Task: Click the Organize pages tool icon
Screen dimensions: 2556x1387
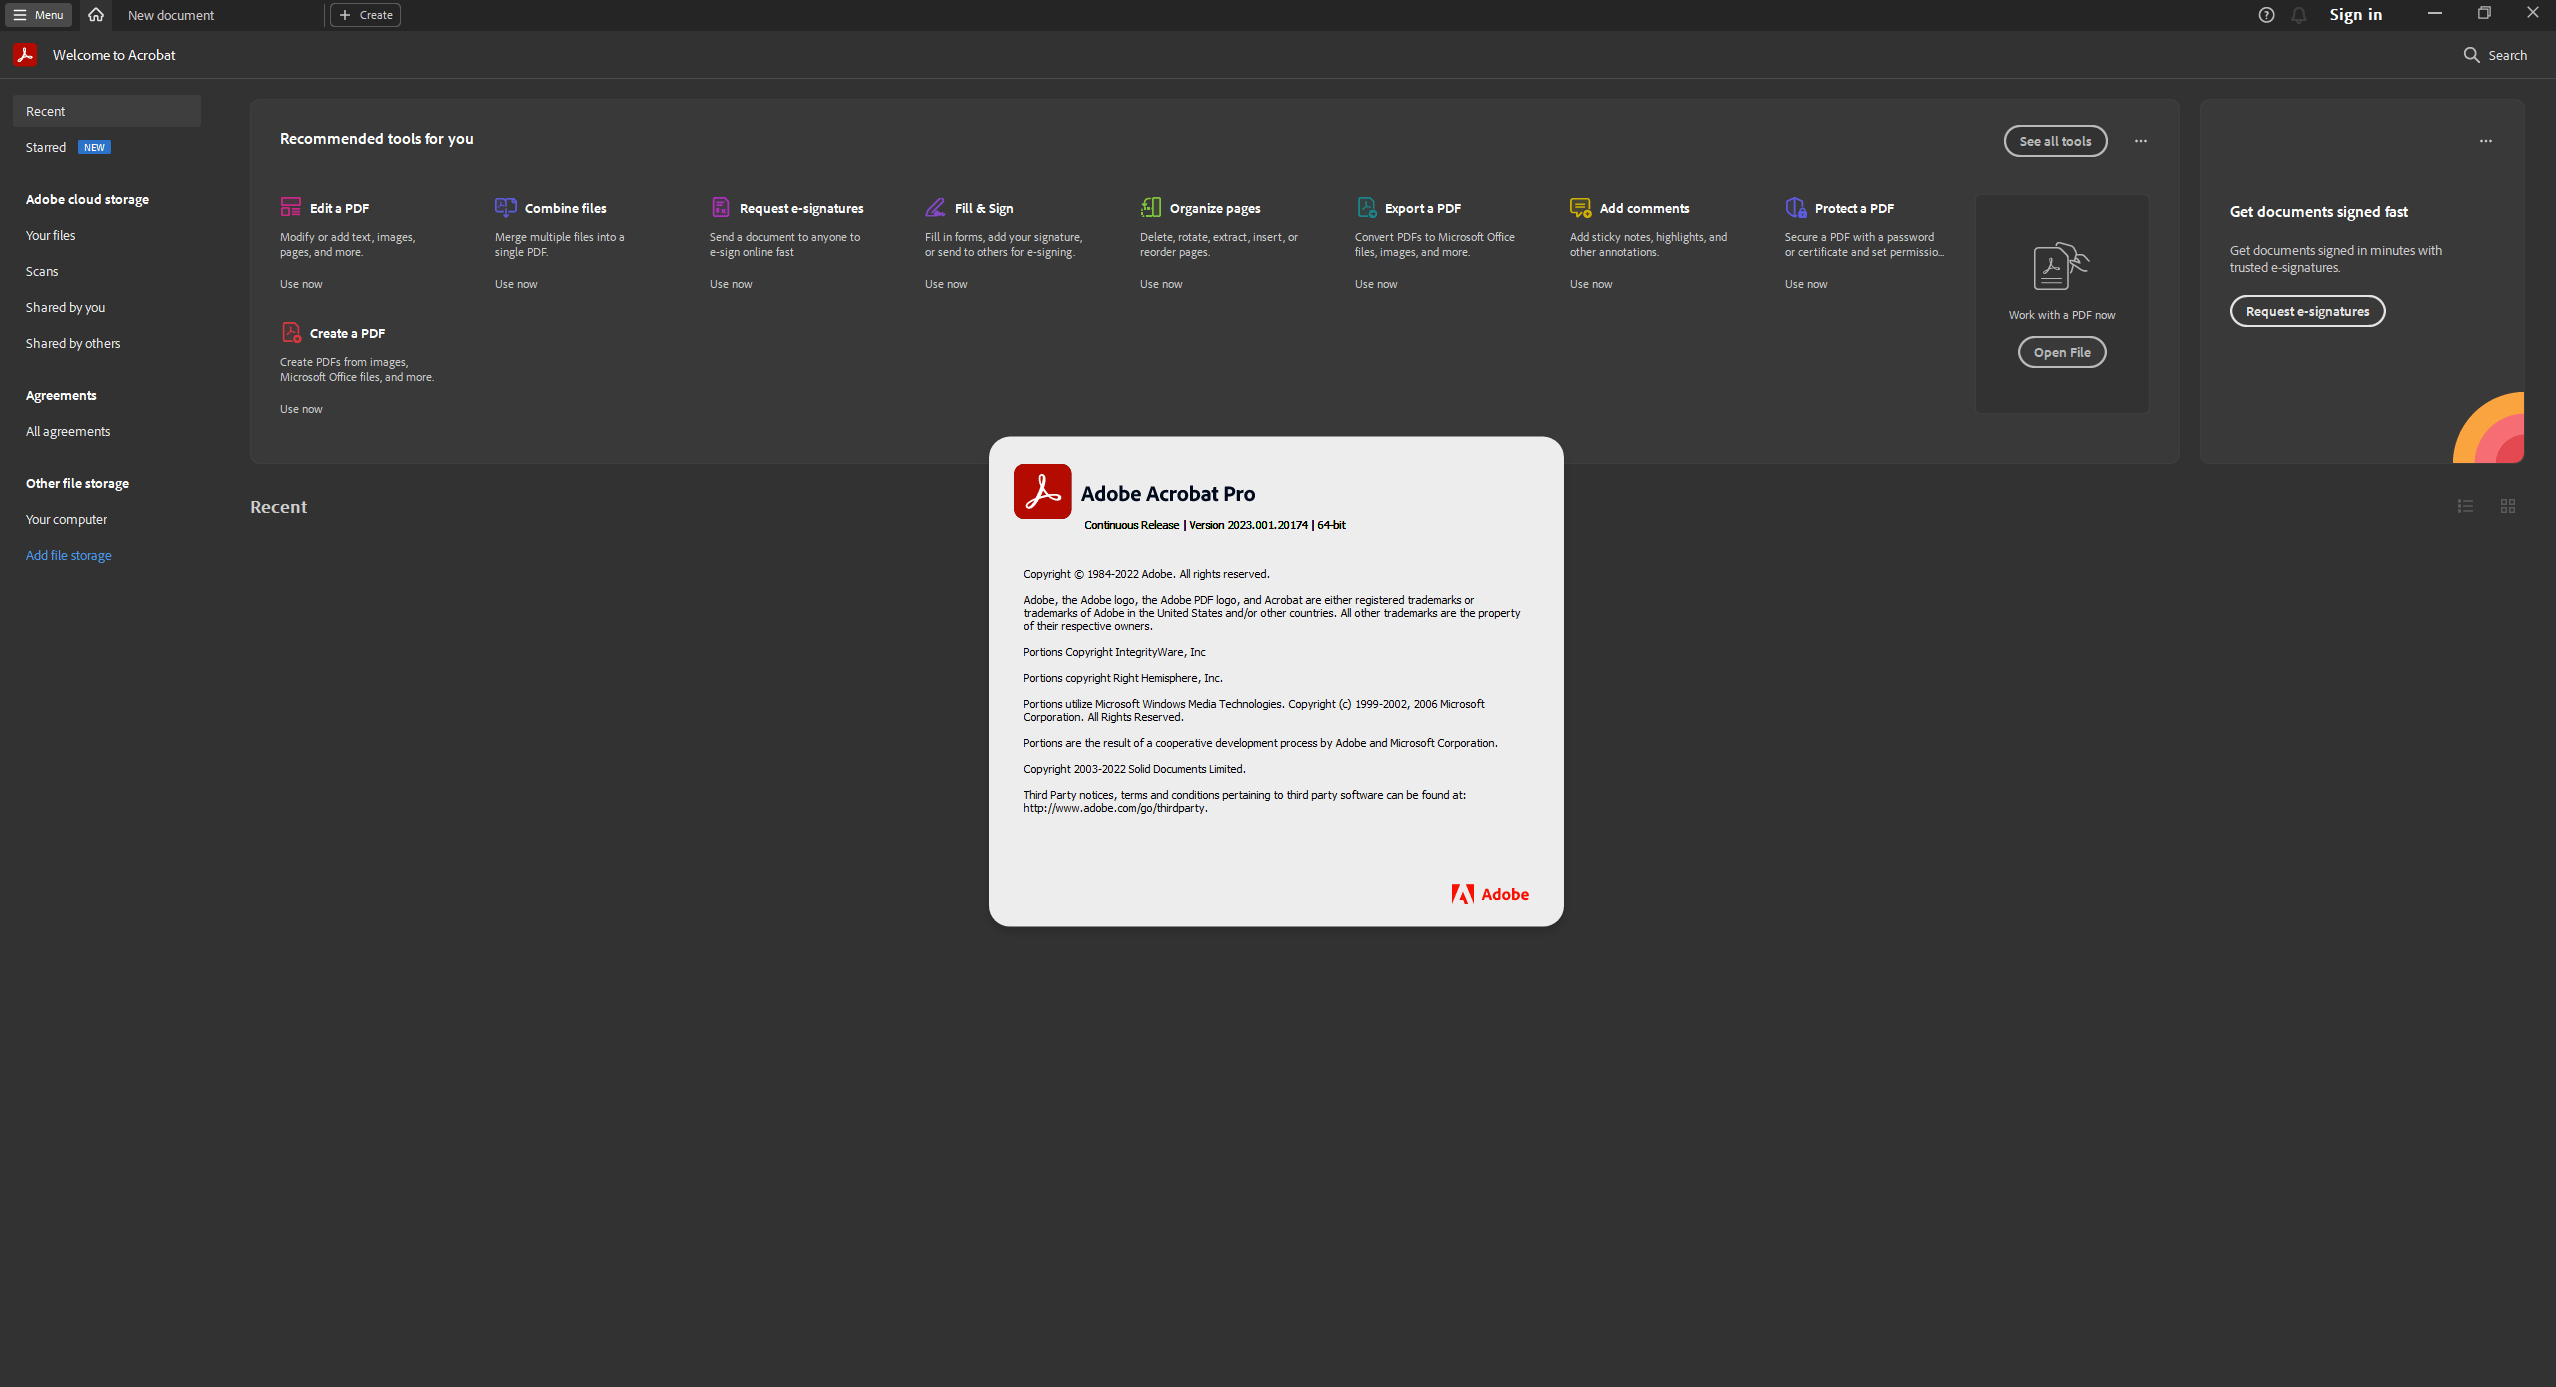Action: [1151, 207]
